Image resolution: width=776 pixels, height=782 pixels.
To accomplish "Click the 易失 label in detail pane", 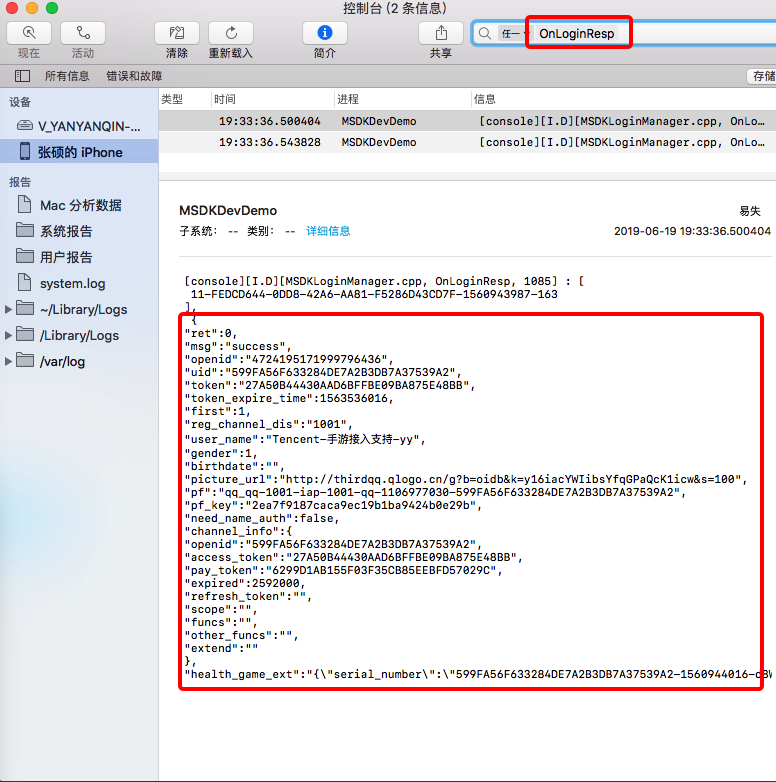I will point(750,211).
